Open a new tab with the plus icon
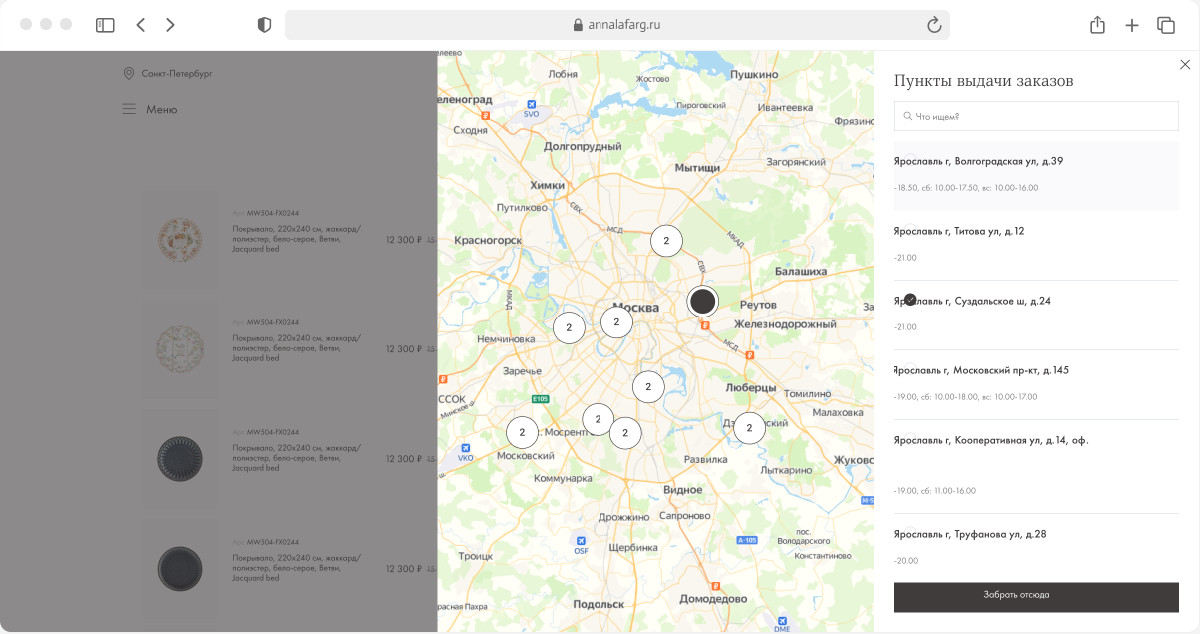Screen dimensions: 1200x634 tap(1131, 25)
